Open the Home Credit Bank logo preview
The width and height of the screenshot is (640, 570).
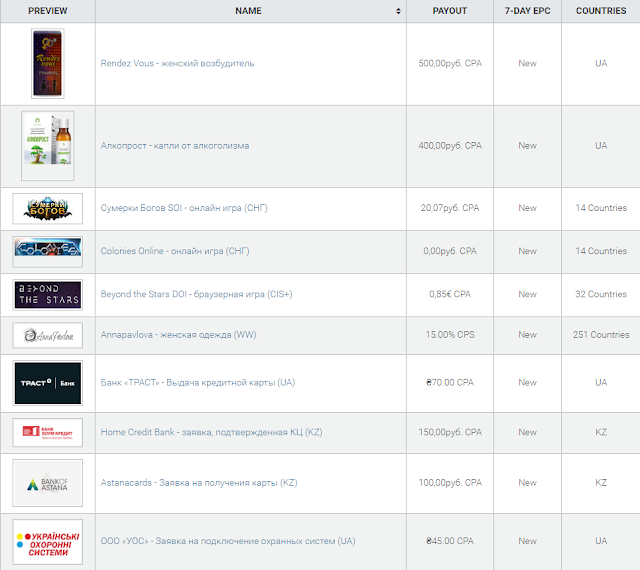48,432
